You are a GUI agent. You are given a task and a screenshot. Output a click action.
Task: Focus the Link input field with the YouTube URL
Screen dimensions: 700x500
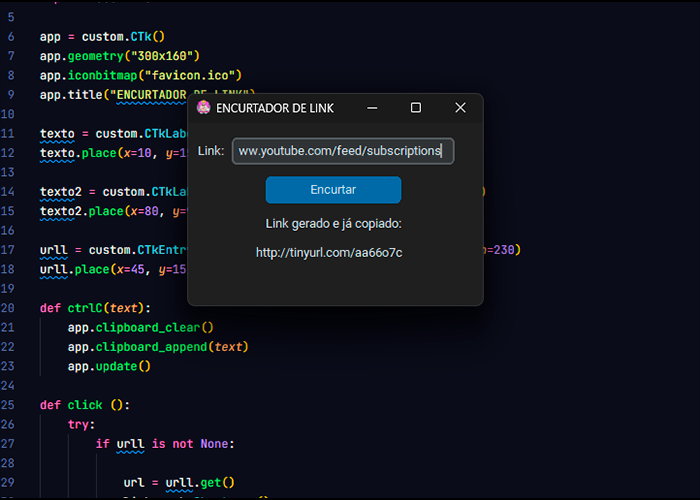point(343,151)
